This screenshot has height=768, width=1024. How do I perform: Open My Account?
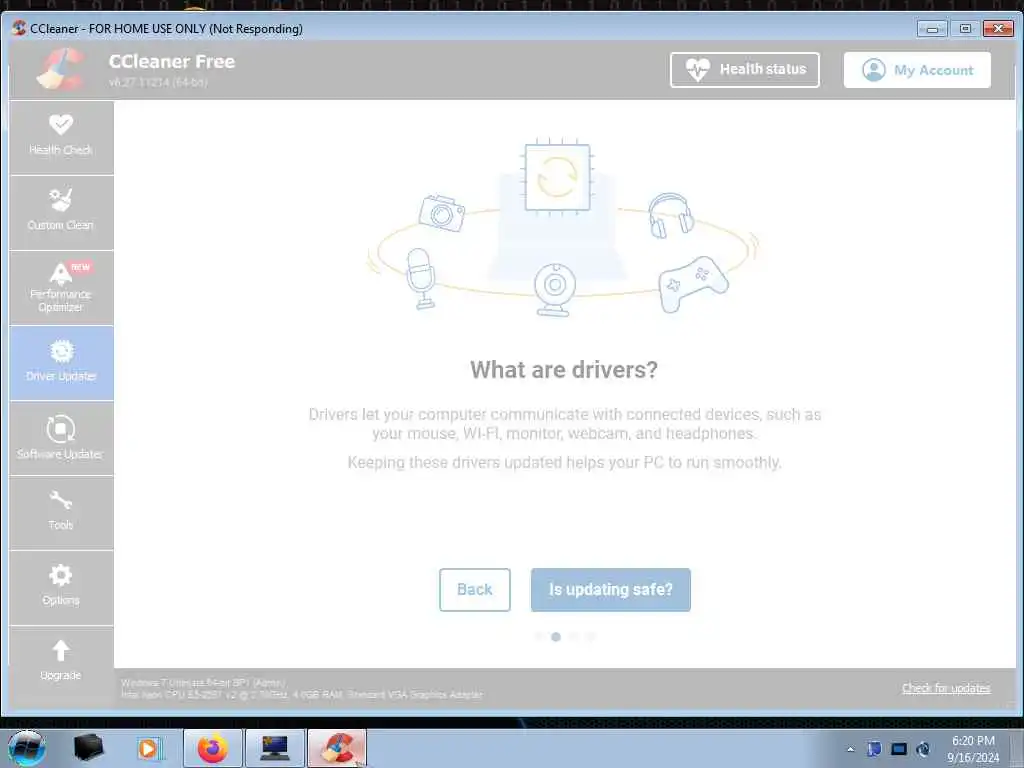pos(917,70)
